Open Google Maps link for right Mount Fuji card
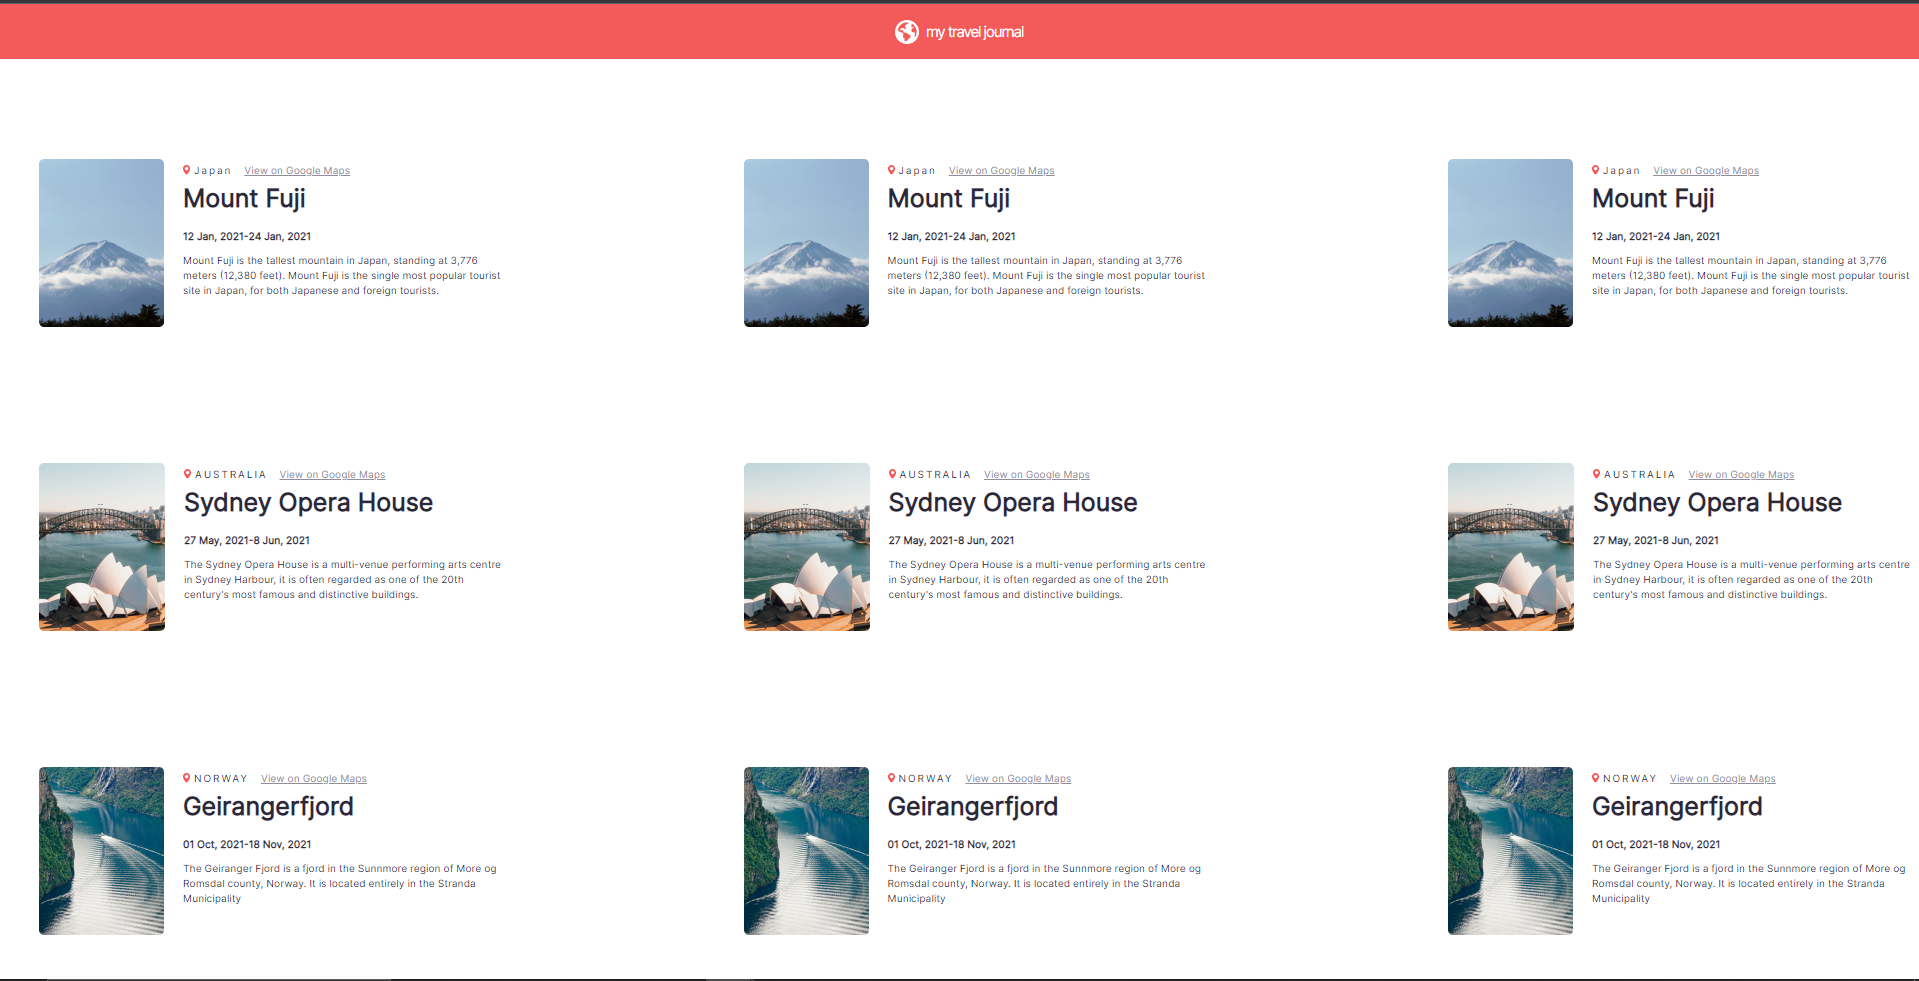1919x981 pixels. point(1705,171)
